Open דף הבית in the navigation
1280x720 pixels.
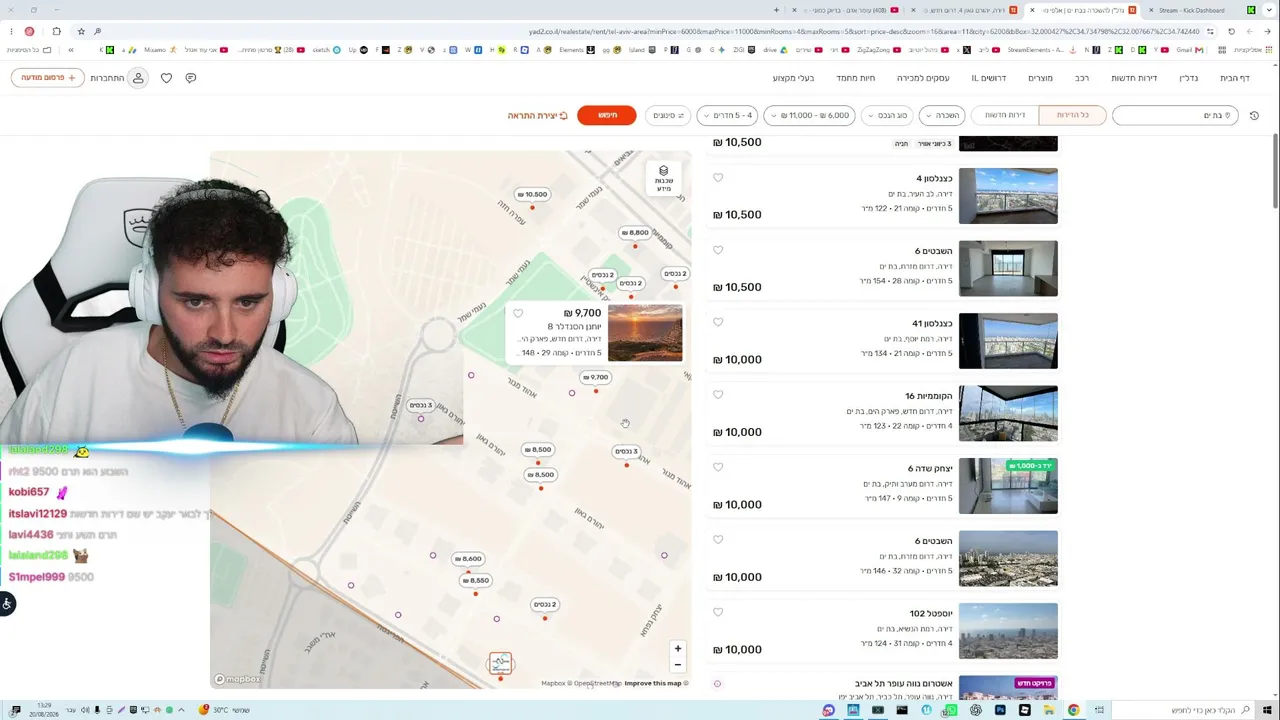pos(1235,78)
